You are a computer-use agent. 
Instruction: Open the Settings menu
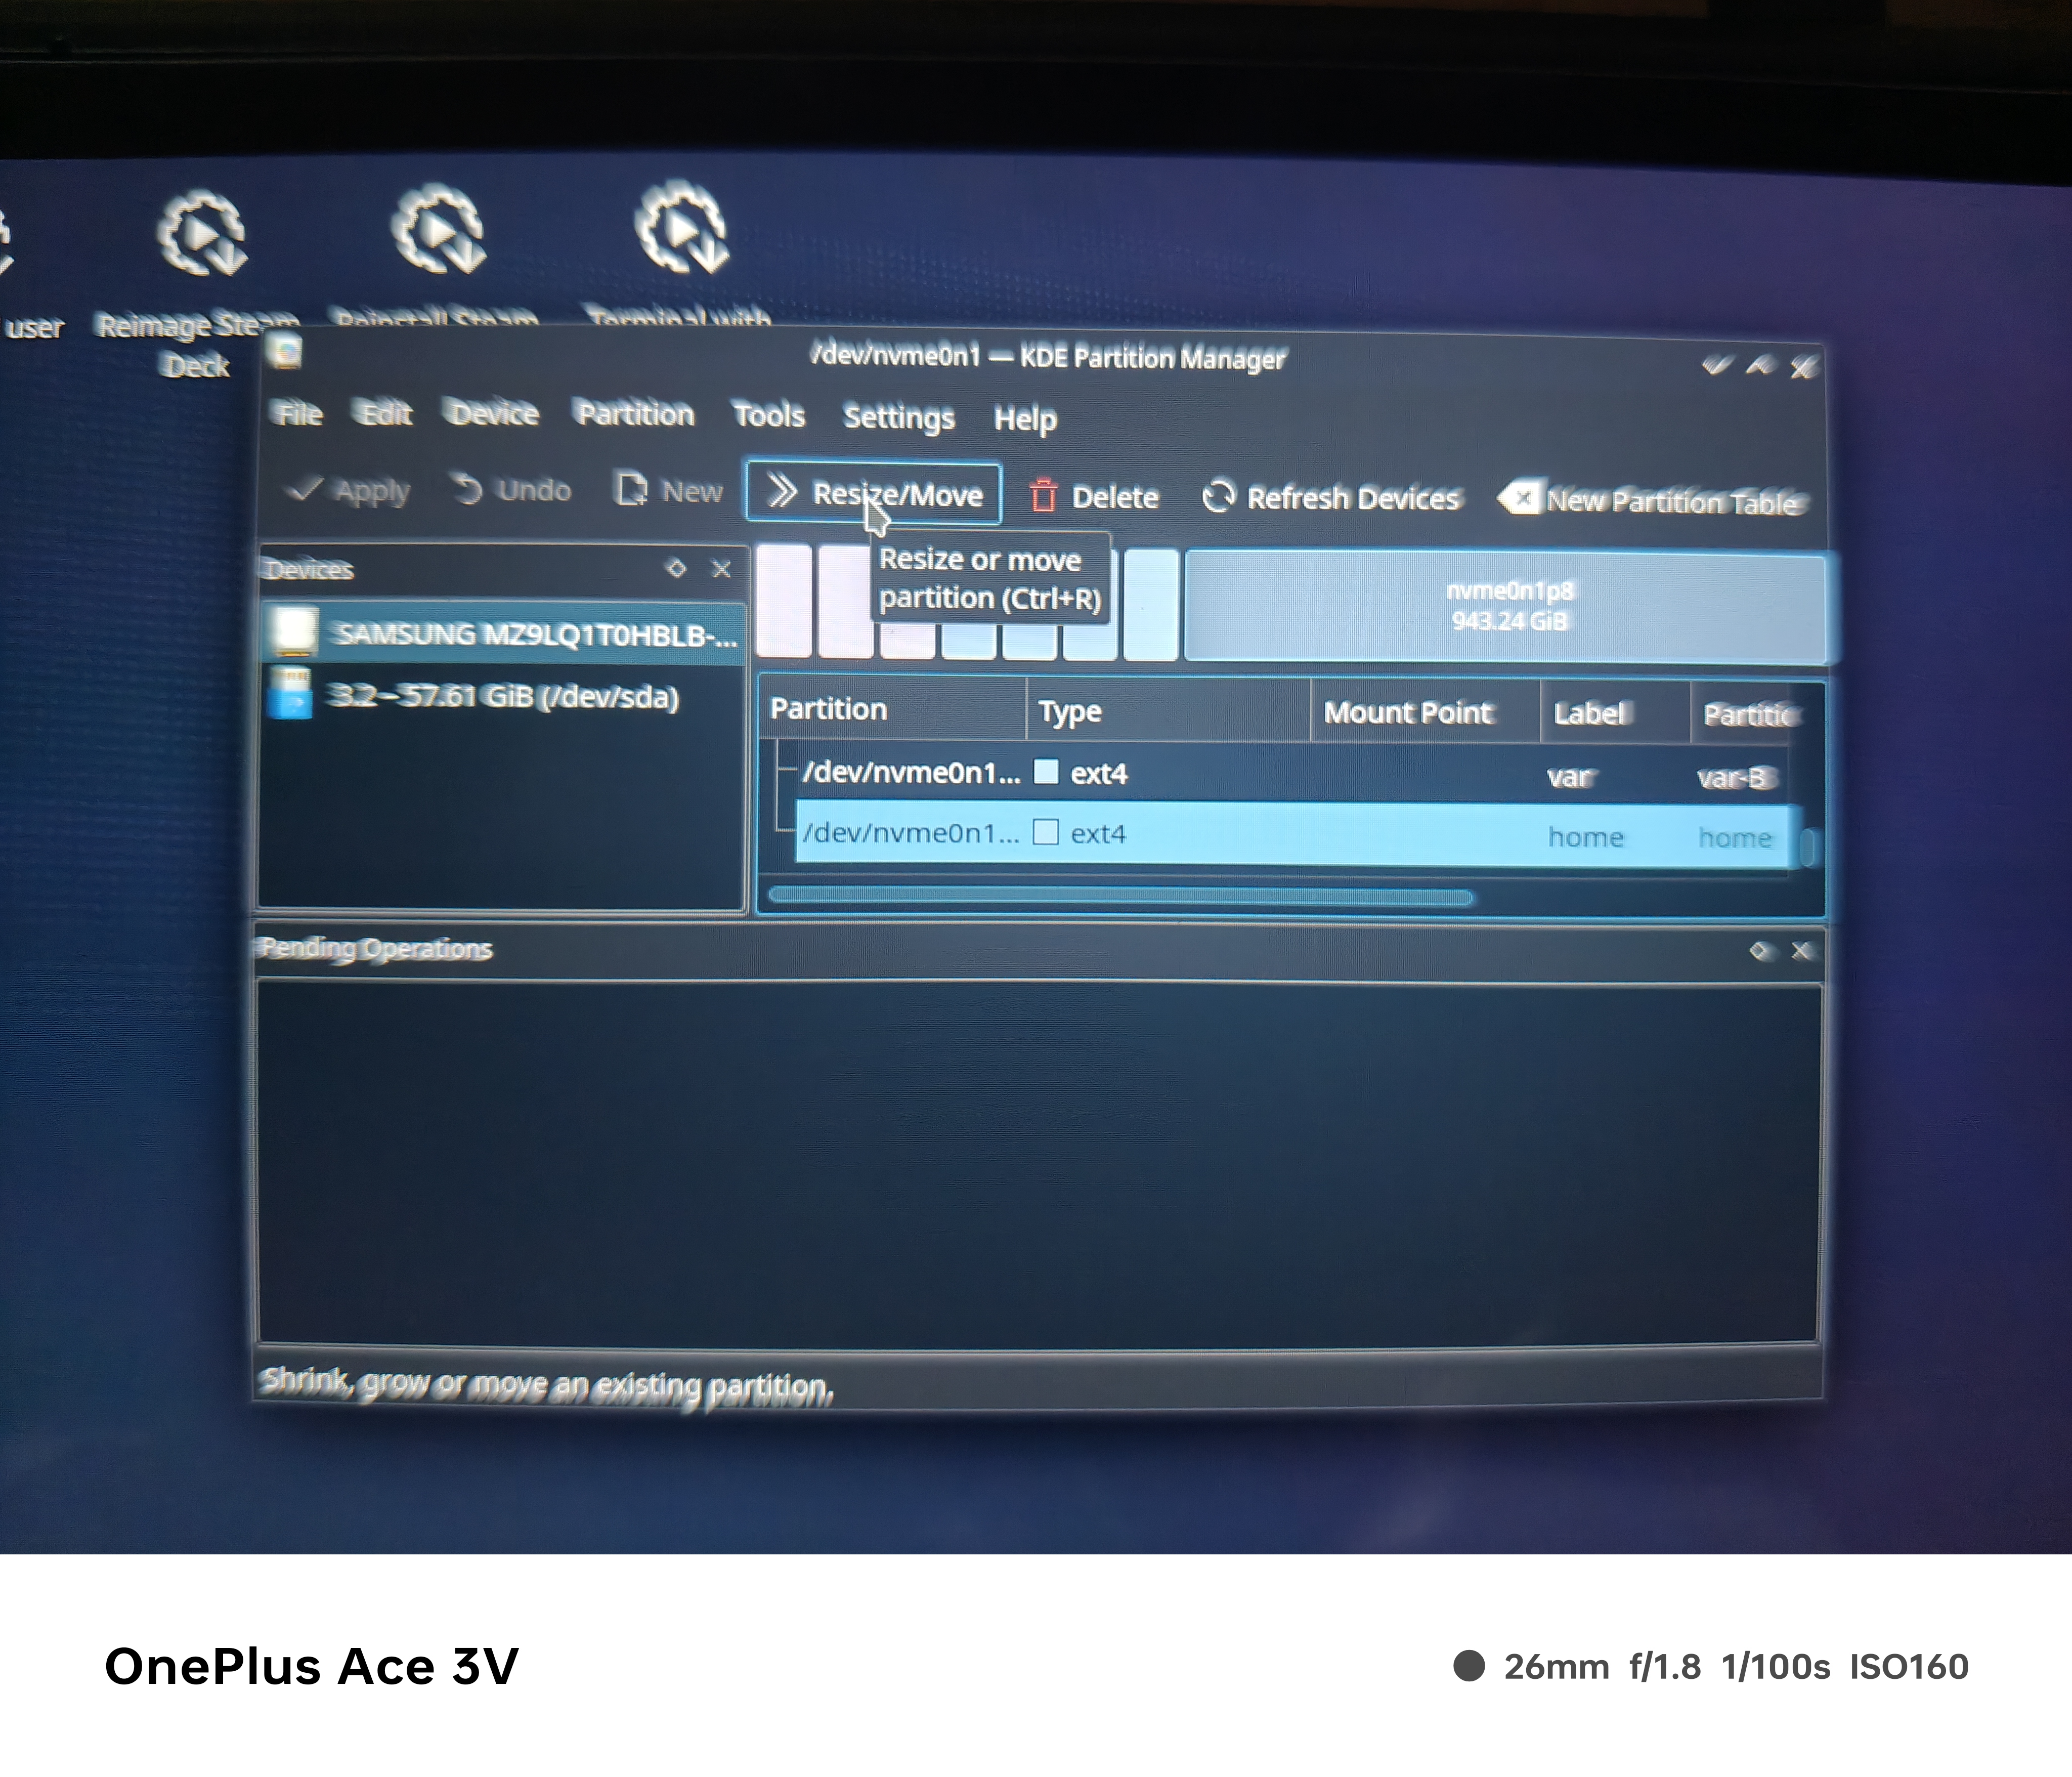(x=898, y=417)
